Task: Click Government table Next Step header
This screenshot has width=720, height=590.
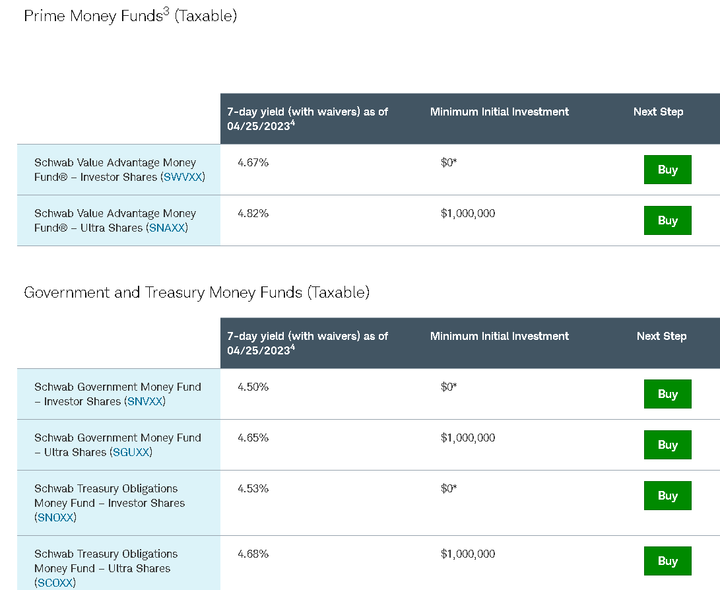Action: tap(661, 337)
